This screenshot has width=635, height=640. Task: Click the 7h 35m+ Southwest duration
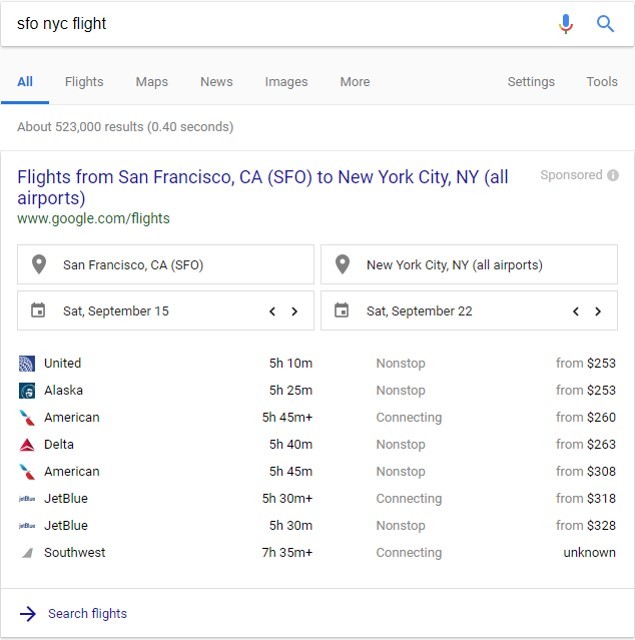pyautogui.click(x=287, y=553)
